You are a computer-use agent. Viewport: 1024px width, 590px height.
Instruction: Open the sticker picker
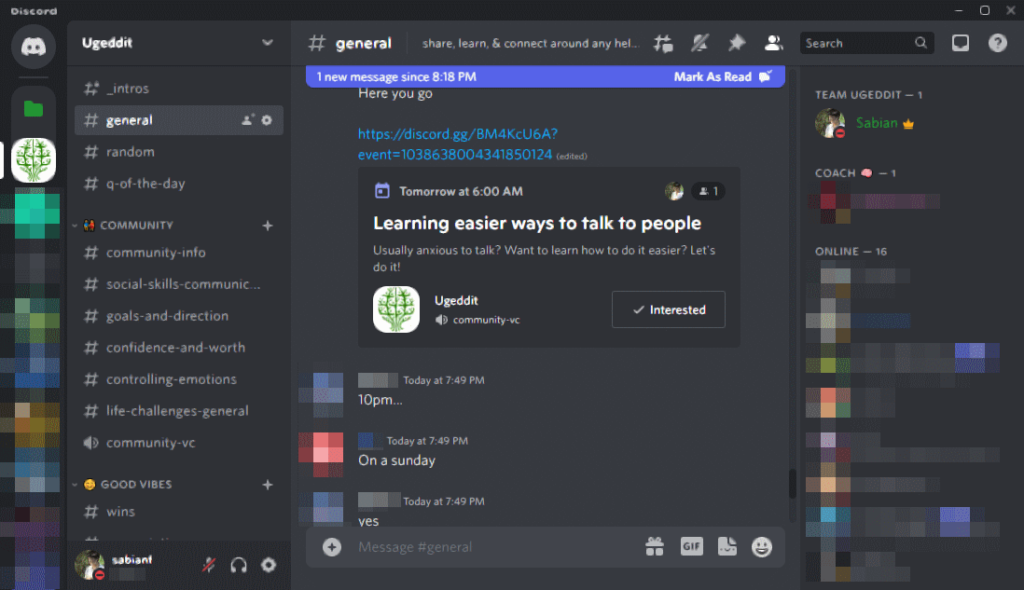(727, 546)
